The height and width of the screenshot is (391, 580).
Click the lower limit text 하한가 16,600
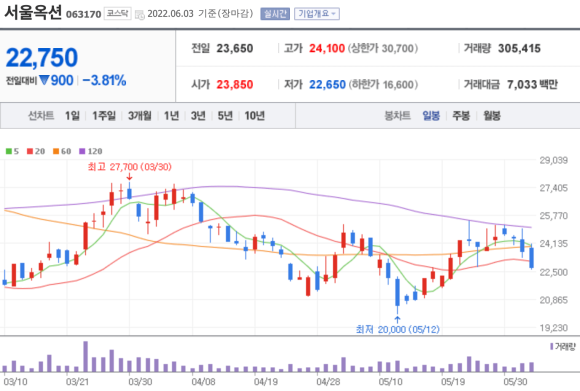pyautogui.click(x=382, y=85)
